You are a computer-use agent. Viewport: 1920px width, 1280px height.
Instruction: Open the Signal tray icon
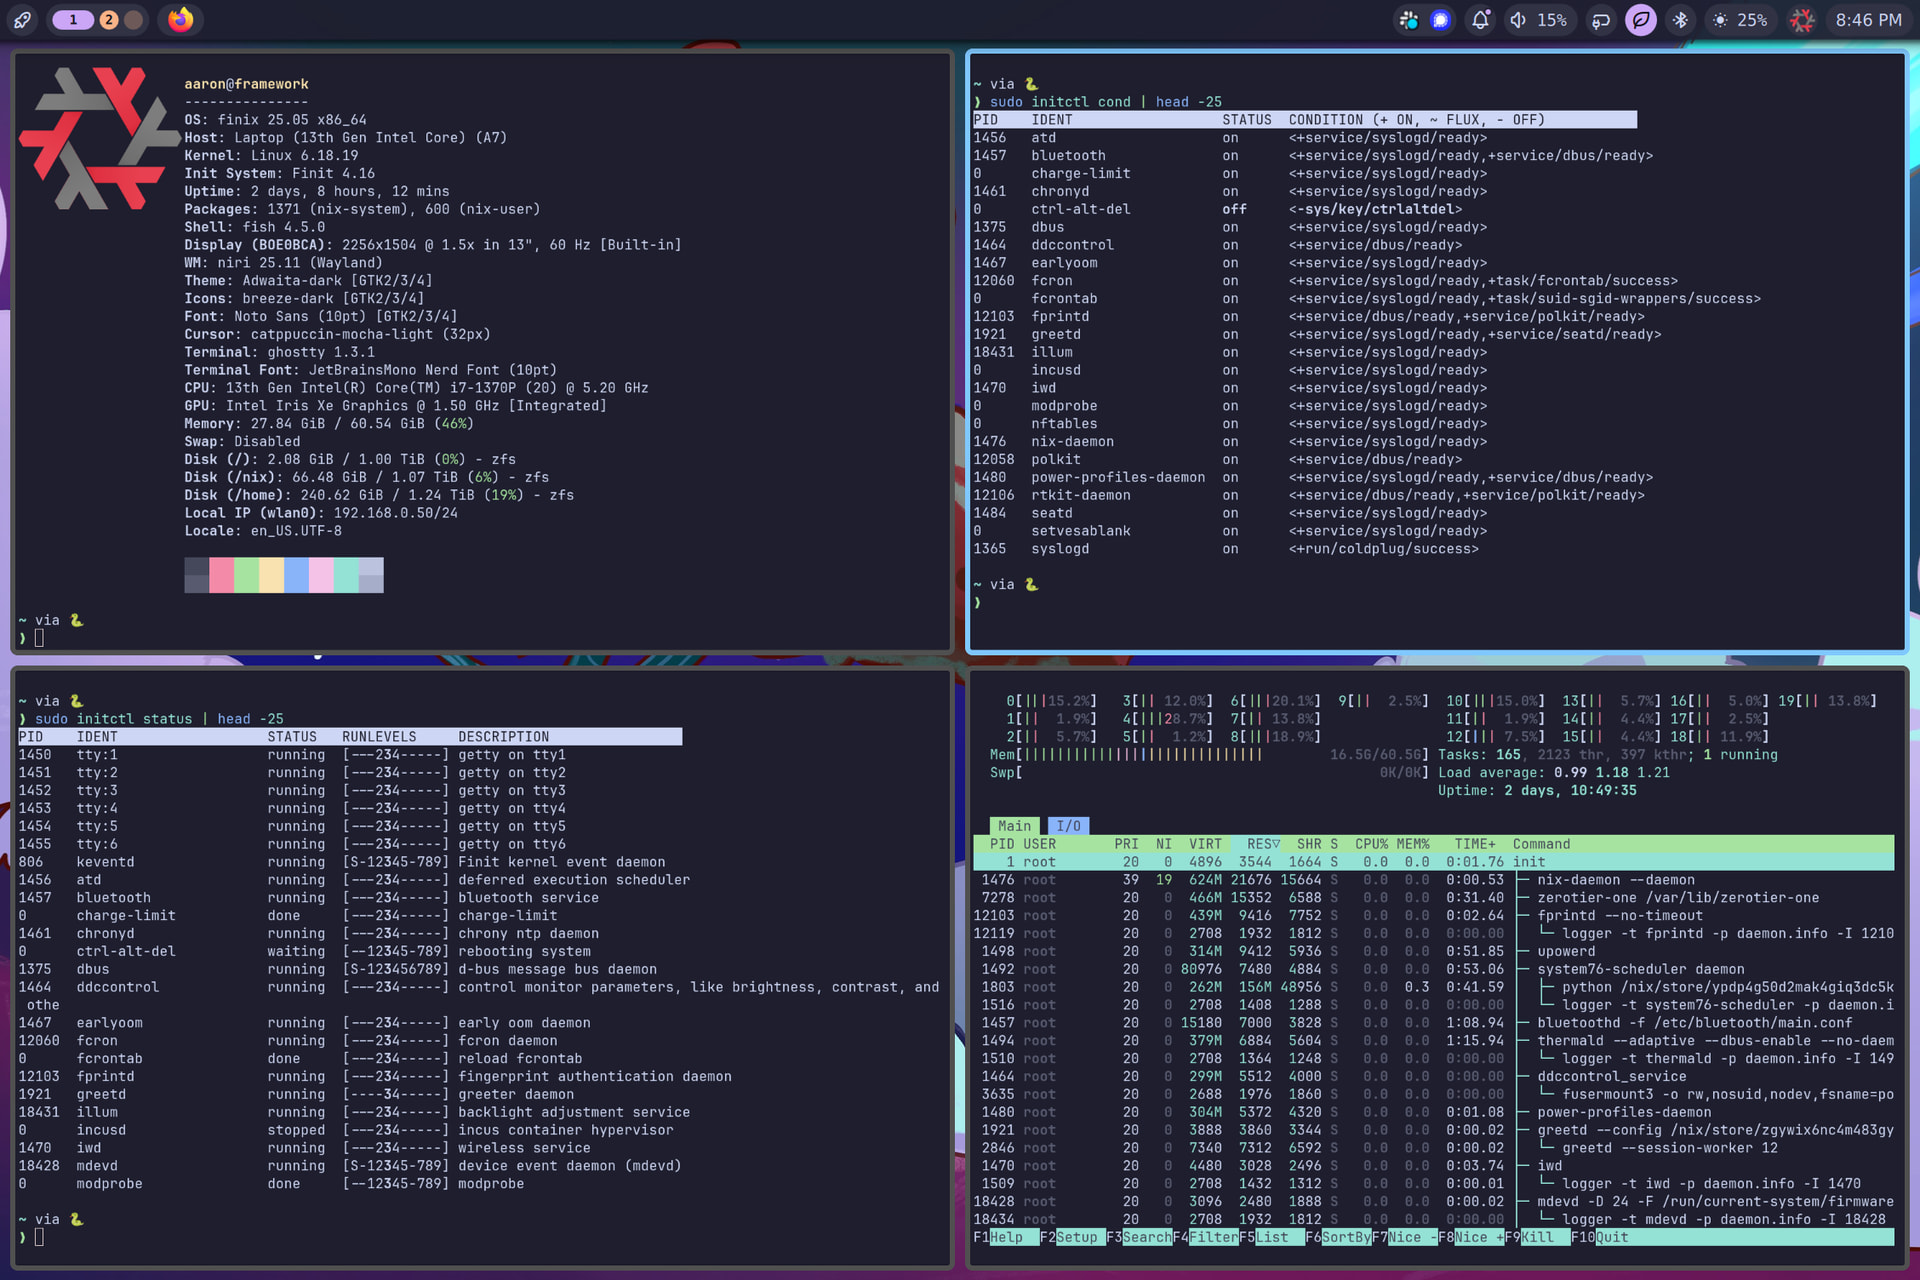point(1440,20)
